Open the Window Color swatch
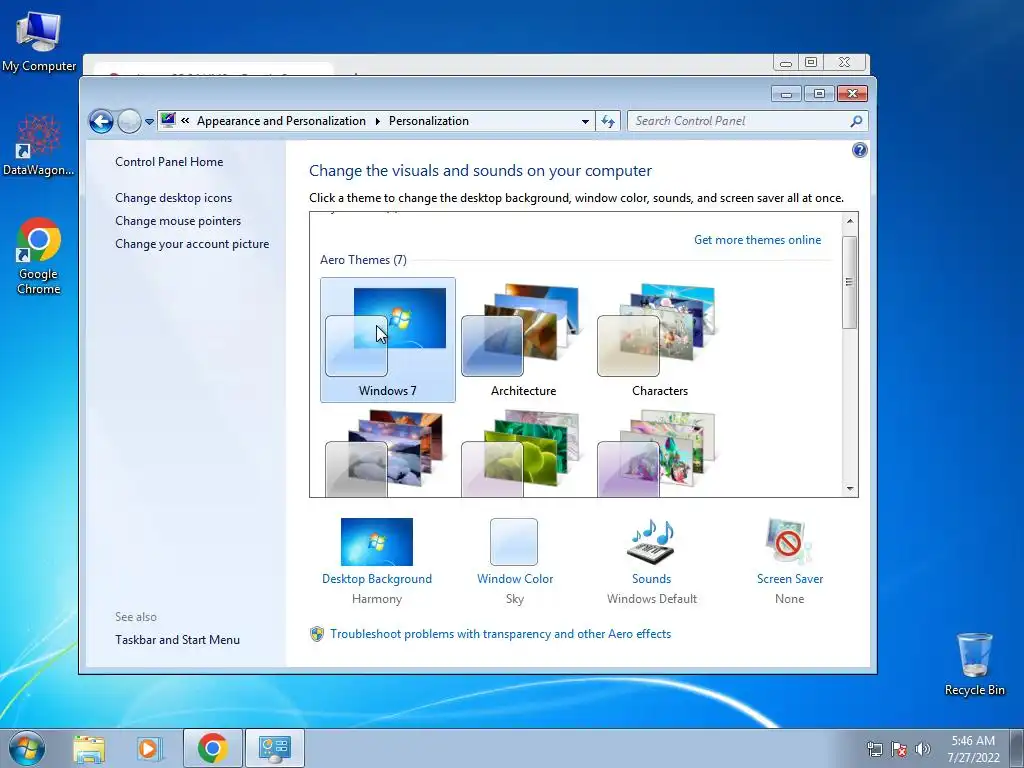 514,542
